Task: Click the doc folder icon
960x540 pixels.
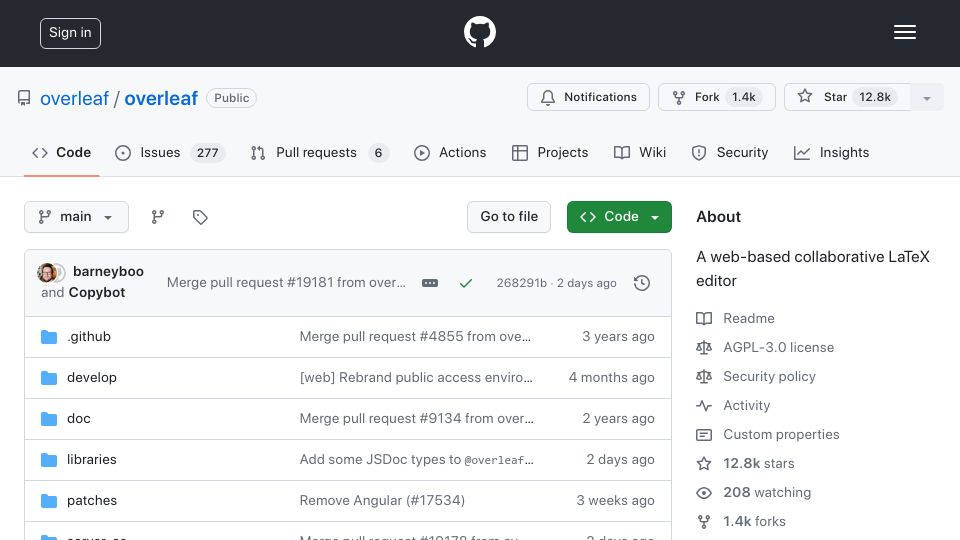Action: click(49, 419)
